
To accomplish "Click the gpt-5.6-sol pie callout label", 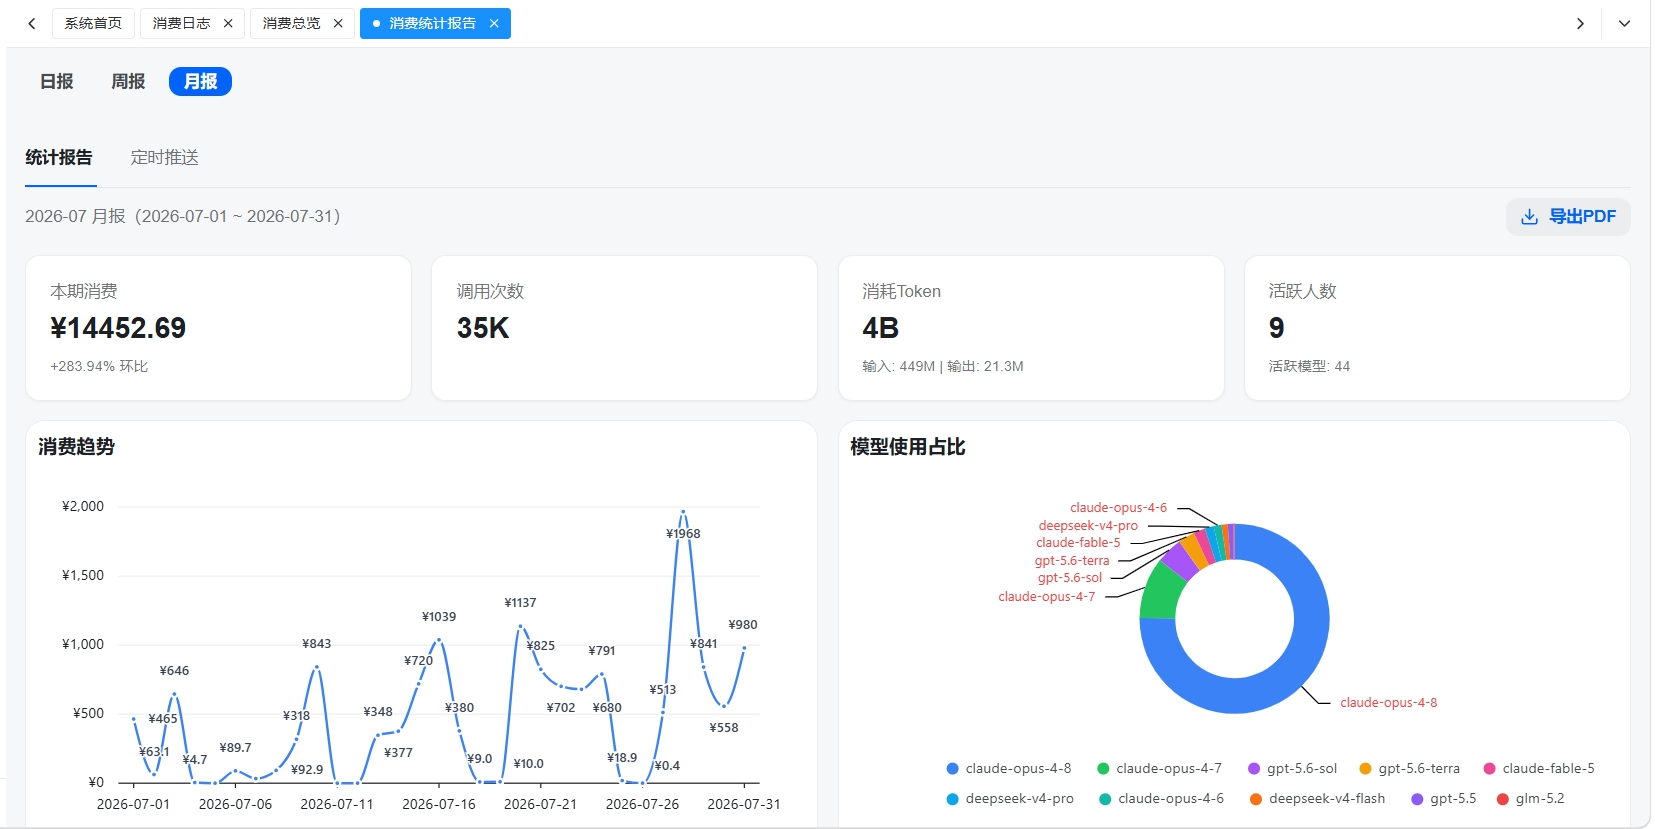I will [1070, 578].
